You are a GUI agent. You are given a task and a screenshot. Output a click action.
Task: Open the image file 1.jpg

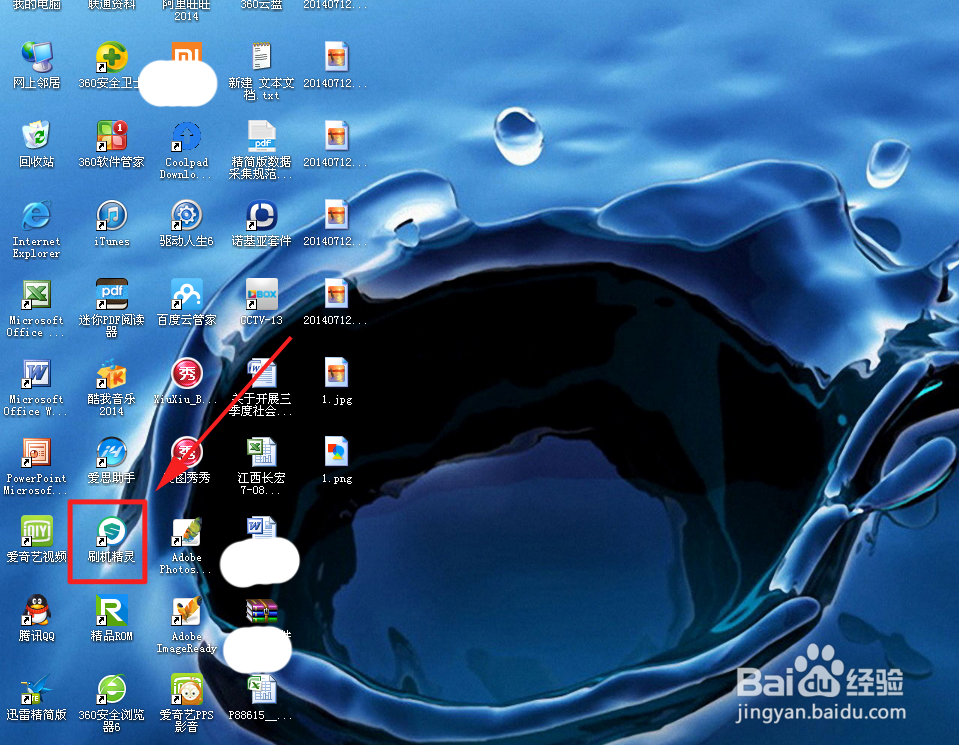tap(335, 375)
